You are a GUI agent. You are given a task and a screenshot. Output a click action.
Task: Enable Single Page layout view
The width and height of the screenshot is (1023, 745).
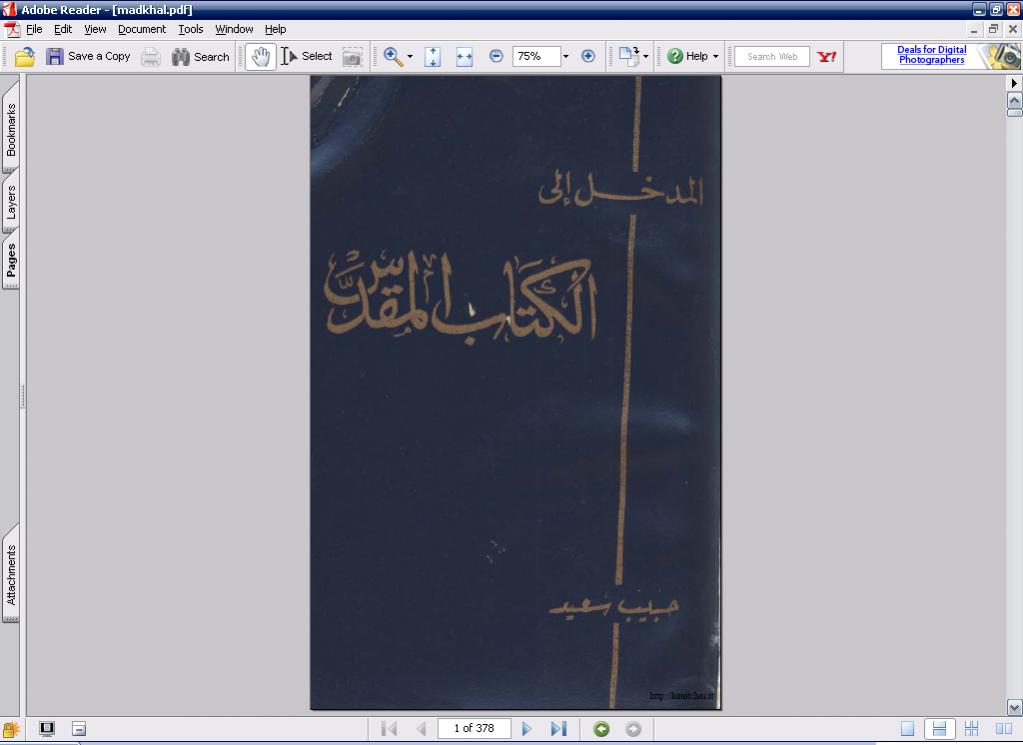(x=908, y=729)
